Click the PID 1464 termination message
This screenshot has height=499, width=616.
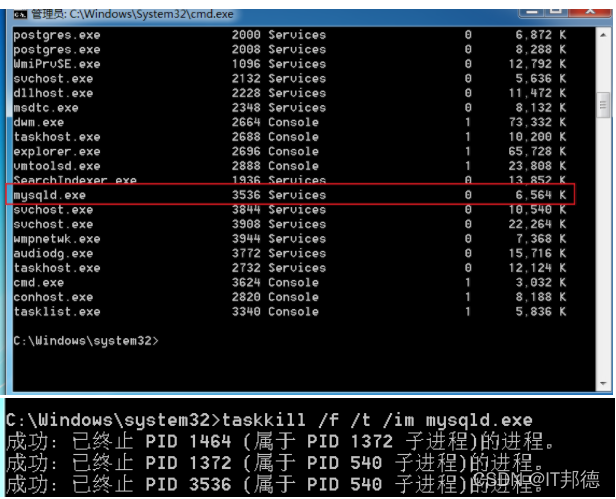[280, 441]
